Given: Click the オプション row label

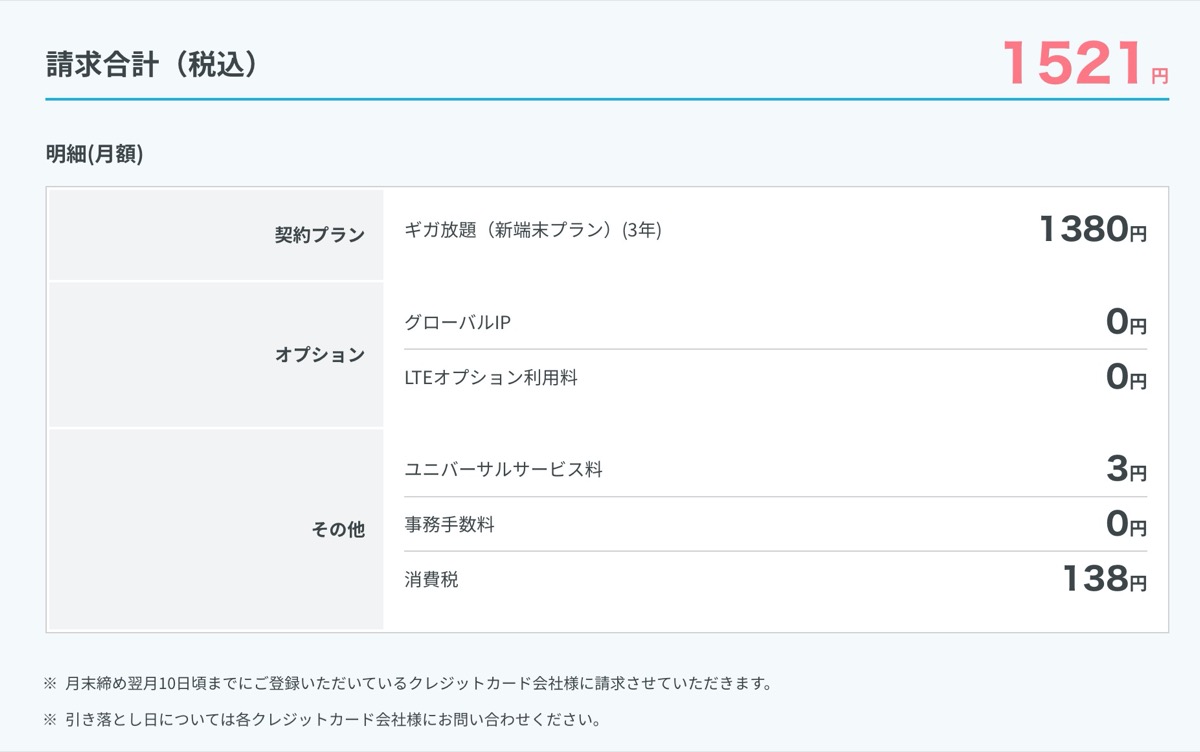Looking at the screenshot, I should point(320,355).
